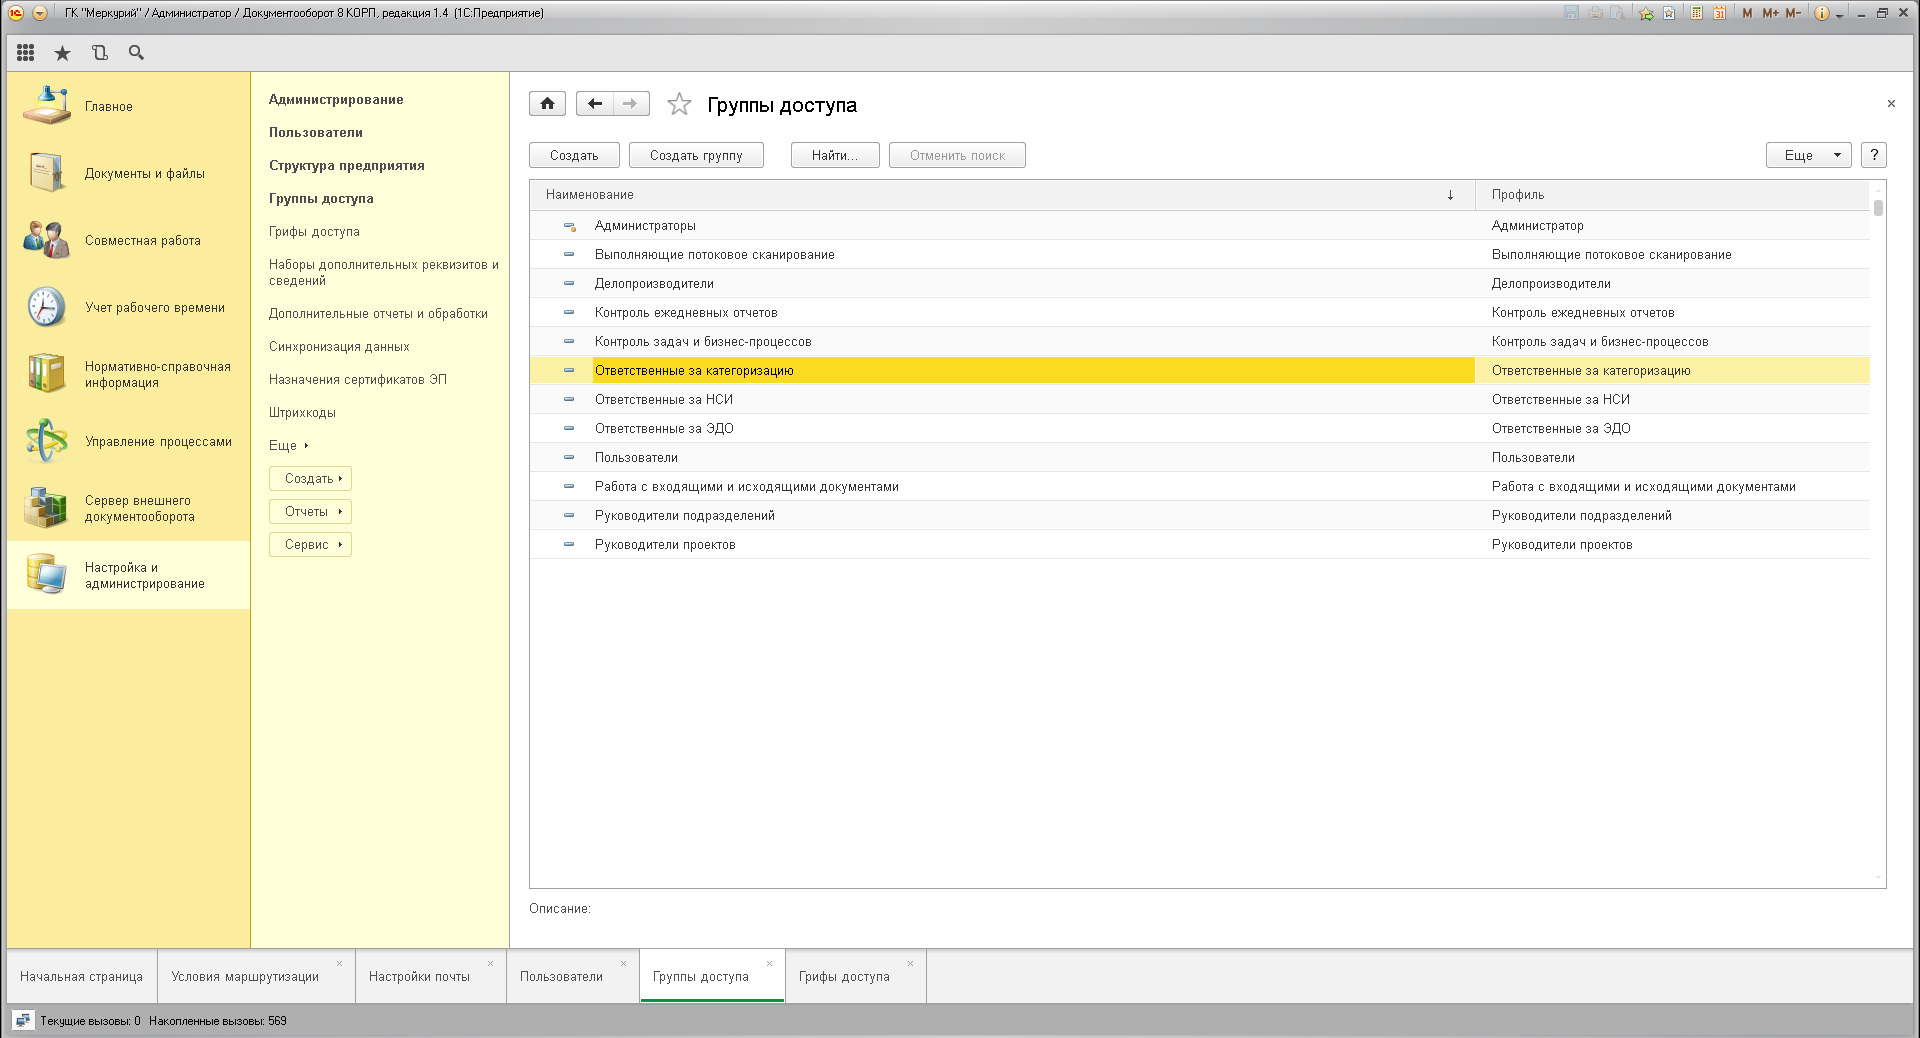Open Документы и файлы section
The width and height of the screenshot is (1920, 1038).
128,173
